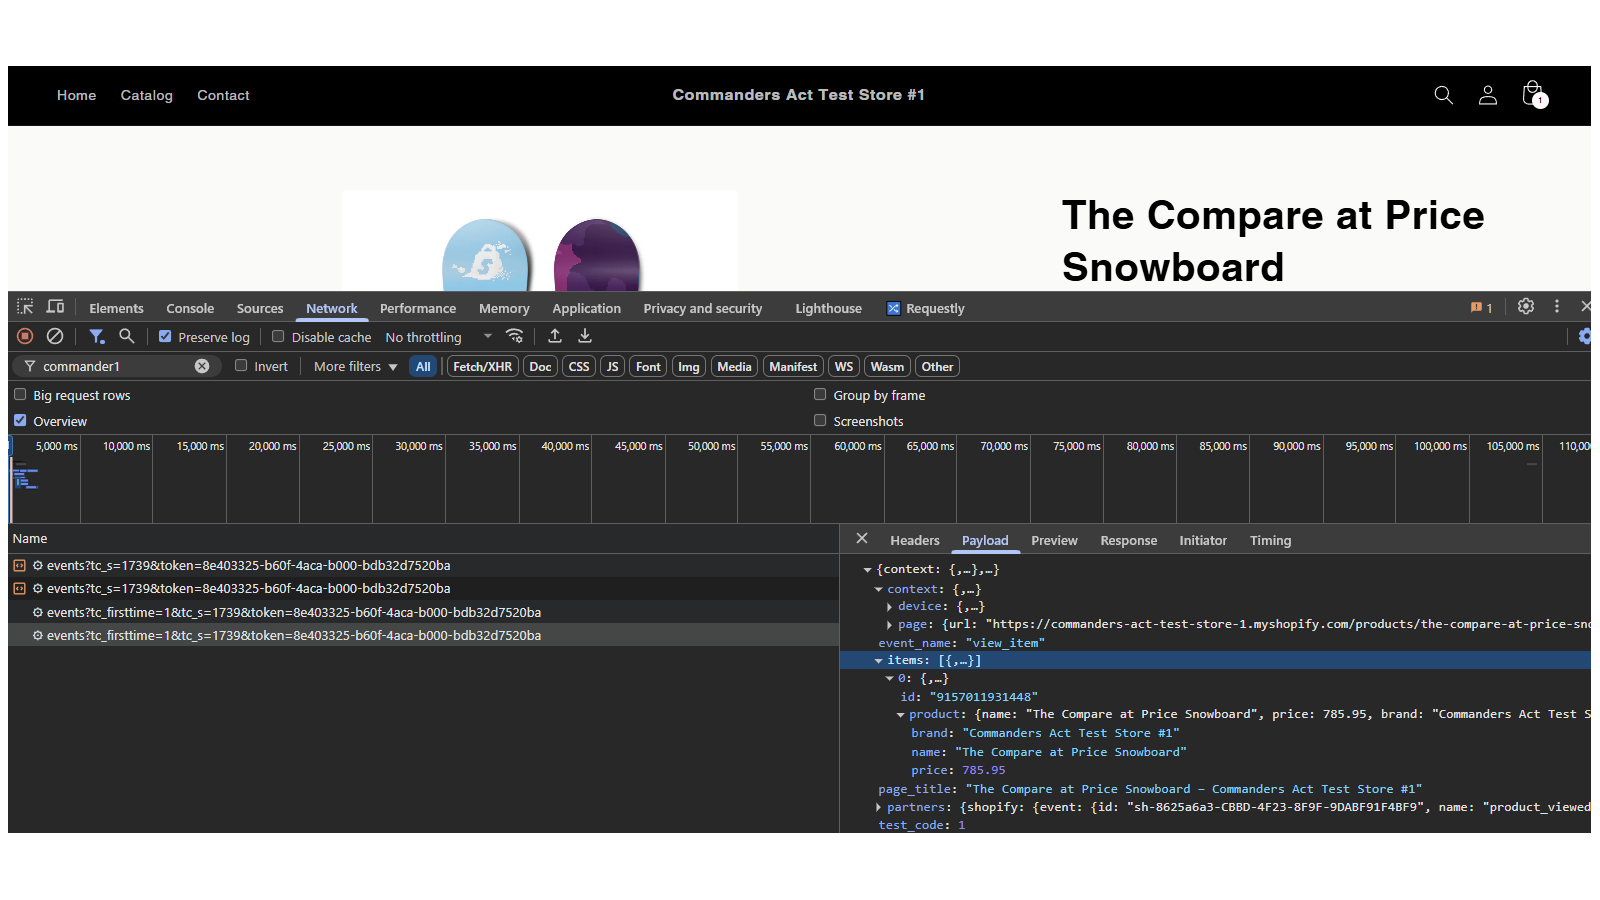Screen dimensions: 1600x900
Task: Stop recording network log
Action: 26,337
